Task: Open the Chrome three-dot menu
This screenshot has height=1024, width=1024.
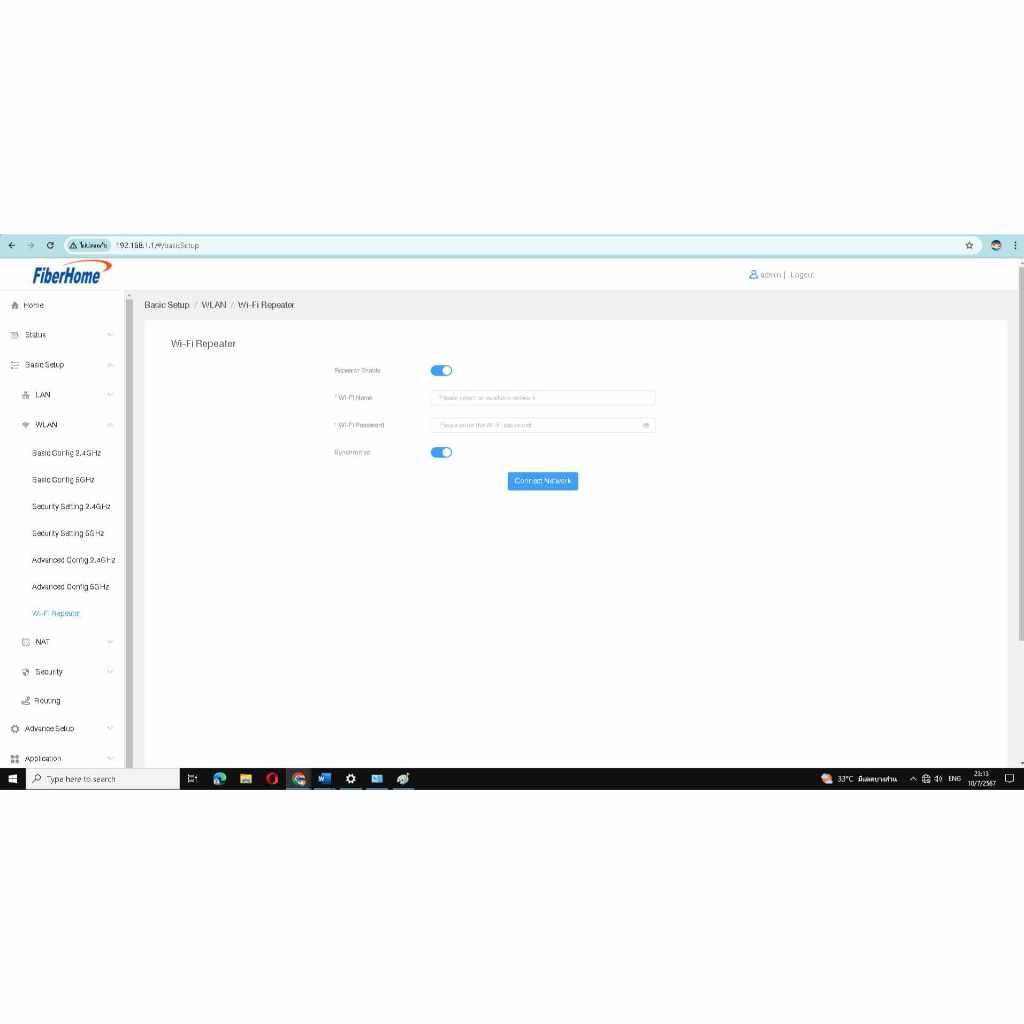Action: pyautogui.click(x=1015, y=245)
